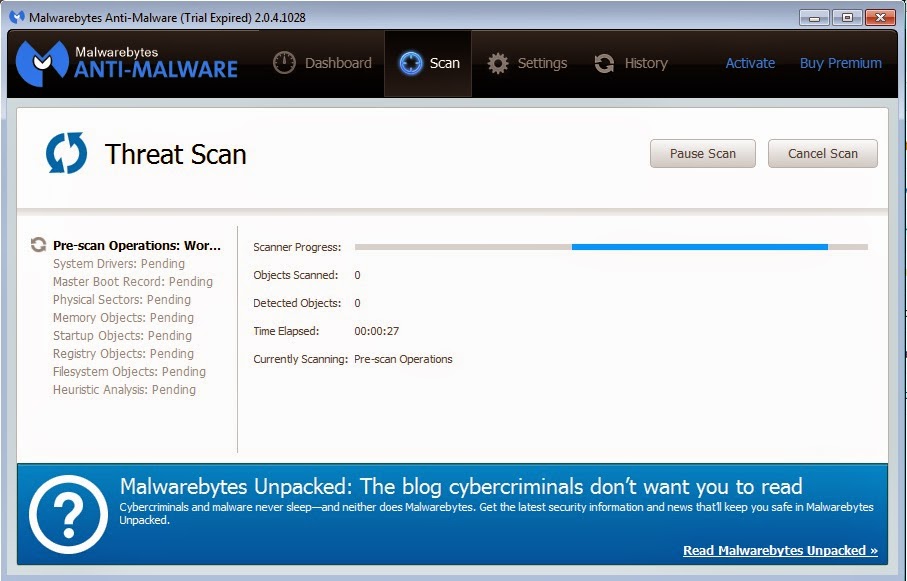Select Memory Objects: Pending row
Image resolution: width=907 pixels, height=581 pixels.
(123, 317)
